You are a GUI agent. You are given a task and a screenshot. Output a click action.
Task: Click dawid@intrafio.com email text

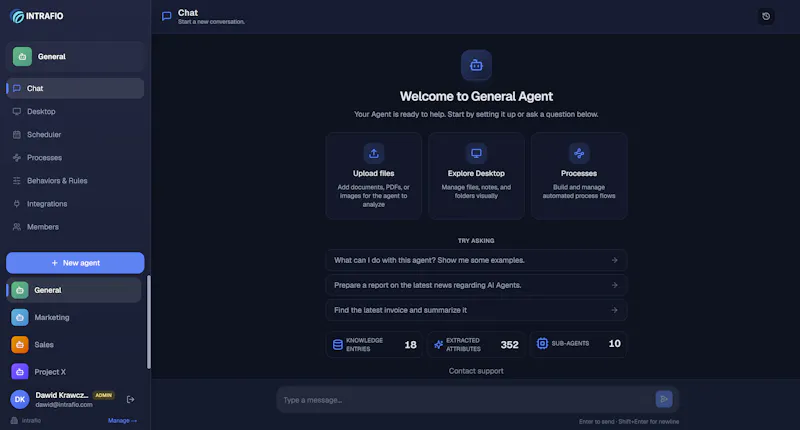tap(64, 404)
